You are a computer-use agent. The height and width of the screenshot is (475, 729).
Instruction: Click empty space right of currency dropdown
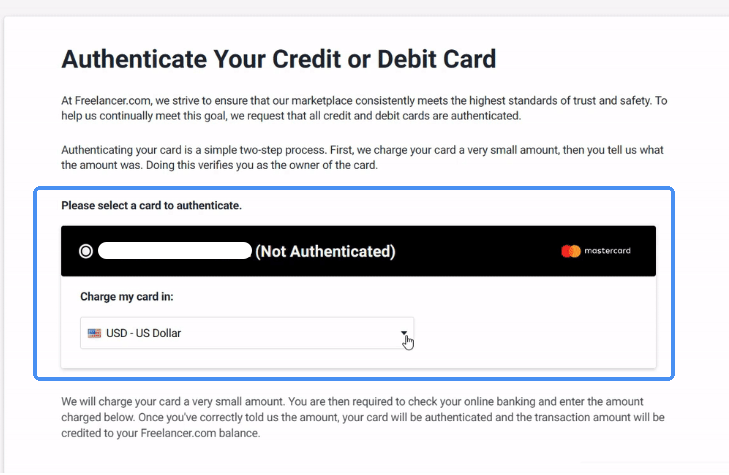pyautogui.click(x=535, y=333)
